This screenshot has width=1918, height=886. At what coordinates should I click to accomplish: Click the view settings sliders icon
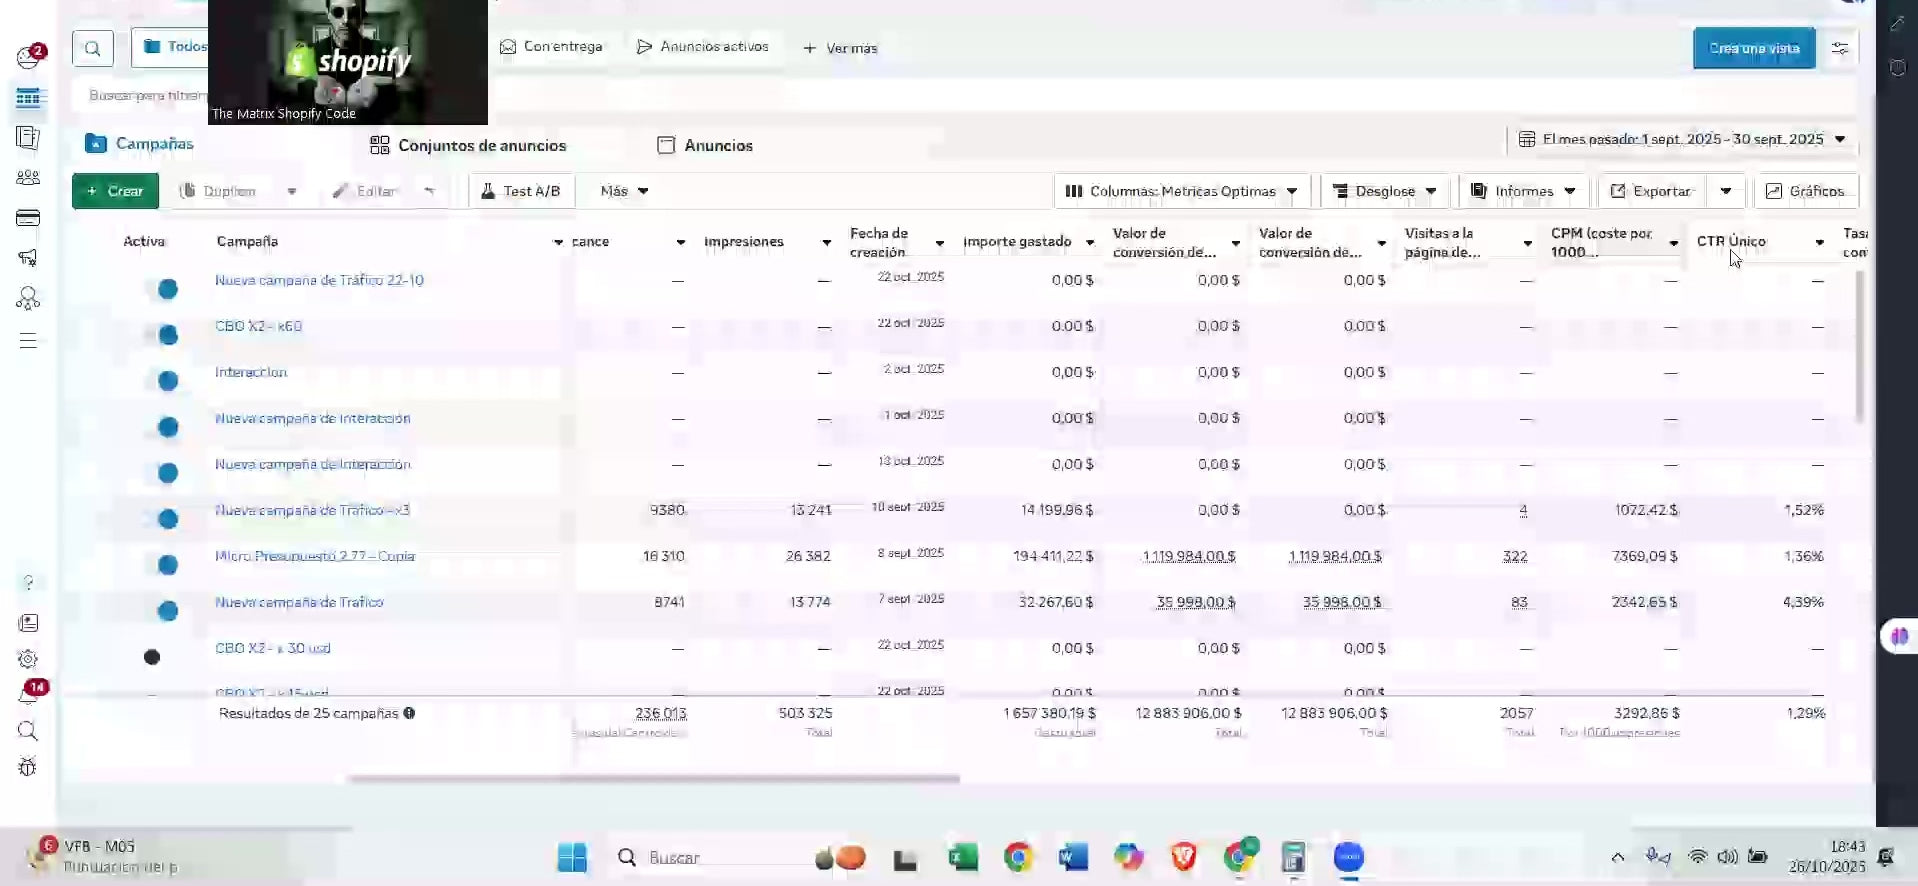[1839, 48]
